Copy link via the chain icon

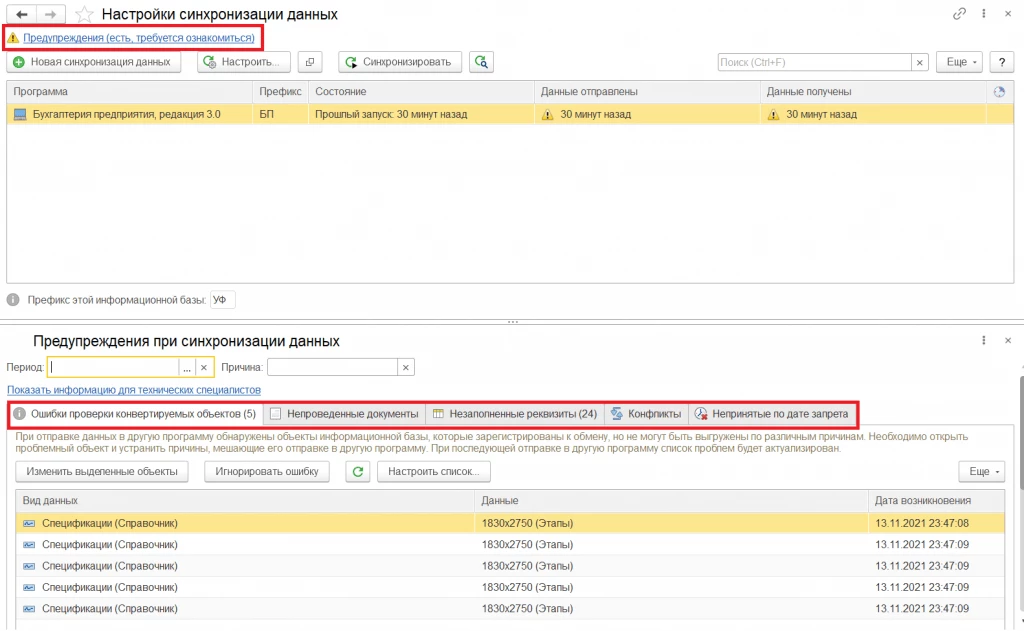tap(959, 13)
